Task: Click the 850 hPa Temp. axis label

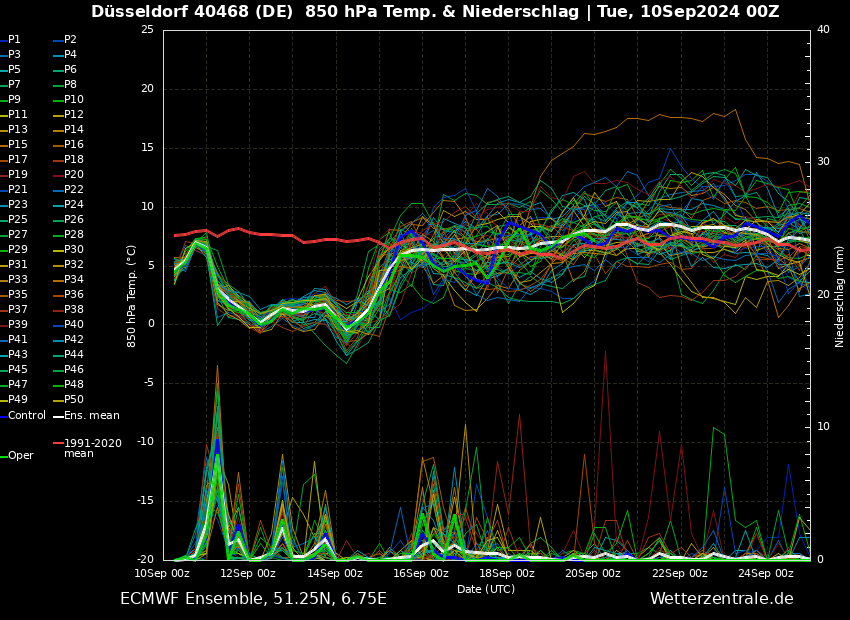Action: (132, 295)
